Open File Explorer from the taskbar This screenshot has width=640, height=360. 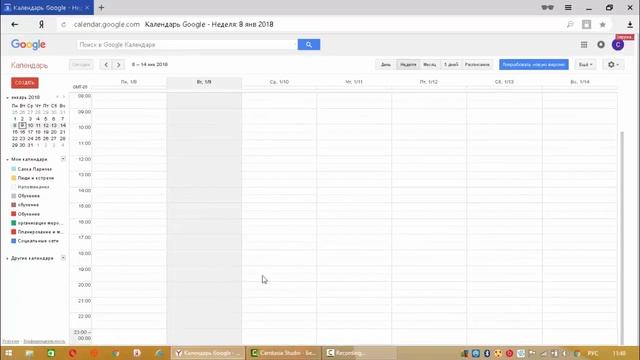click(29, 353)
